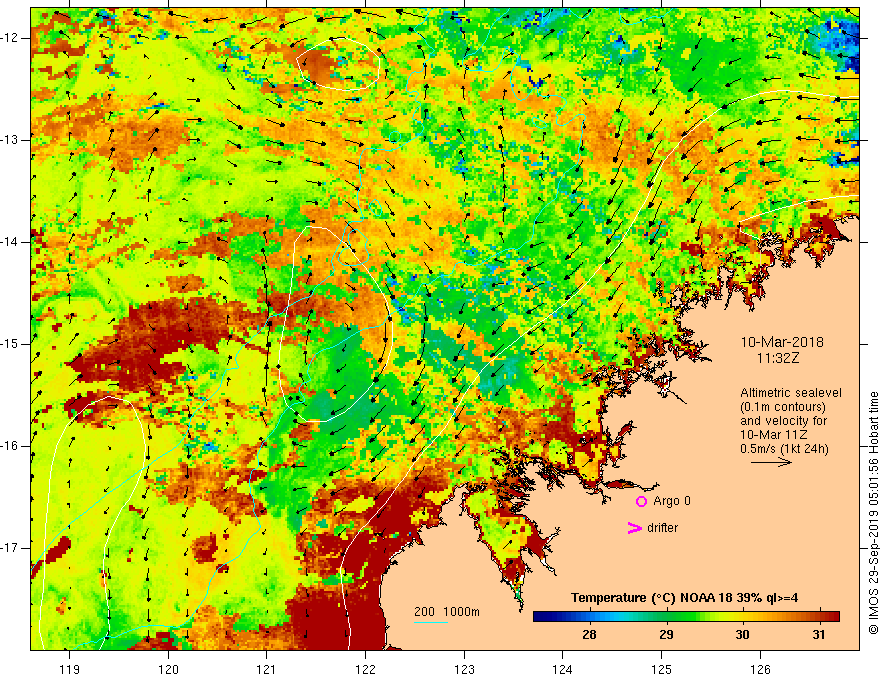Click the longitude axis label '119'
880x680 pixels.
tap(70, 669)
